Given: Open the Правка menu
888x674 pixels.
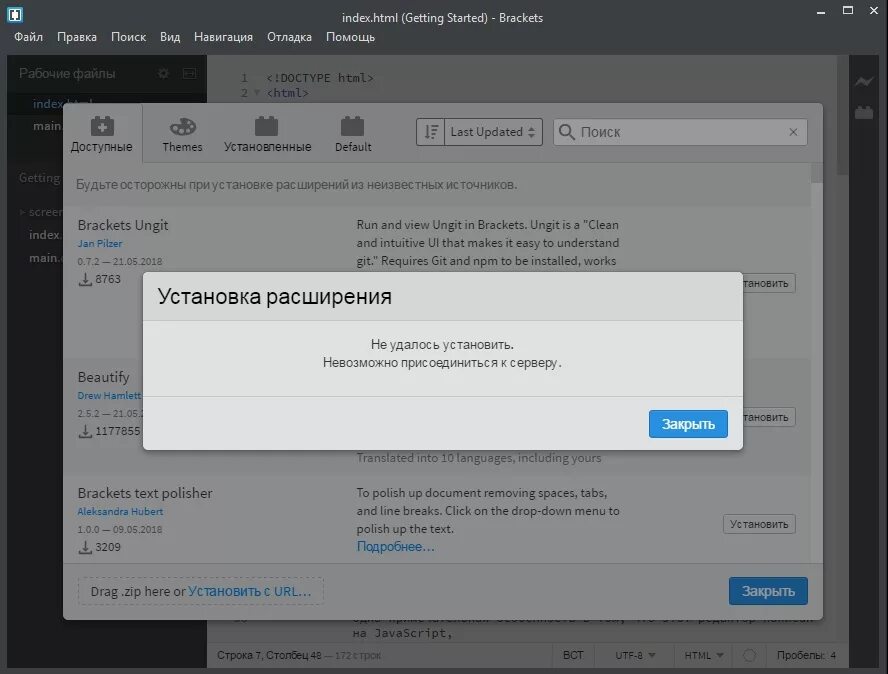Looking at the screenshot, I should click(x=76, y=37).
